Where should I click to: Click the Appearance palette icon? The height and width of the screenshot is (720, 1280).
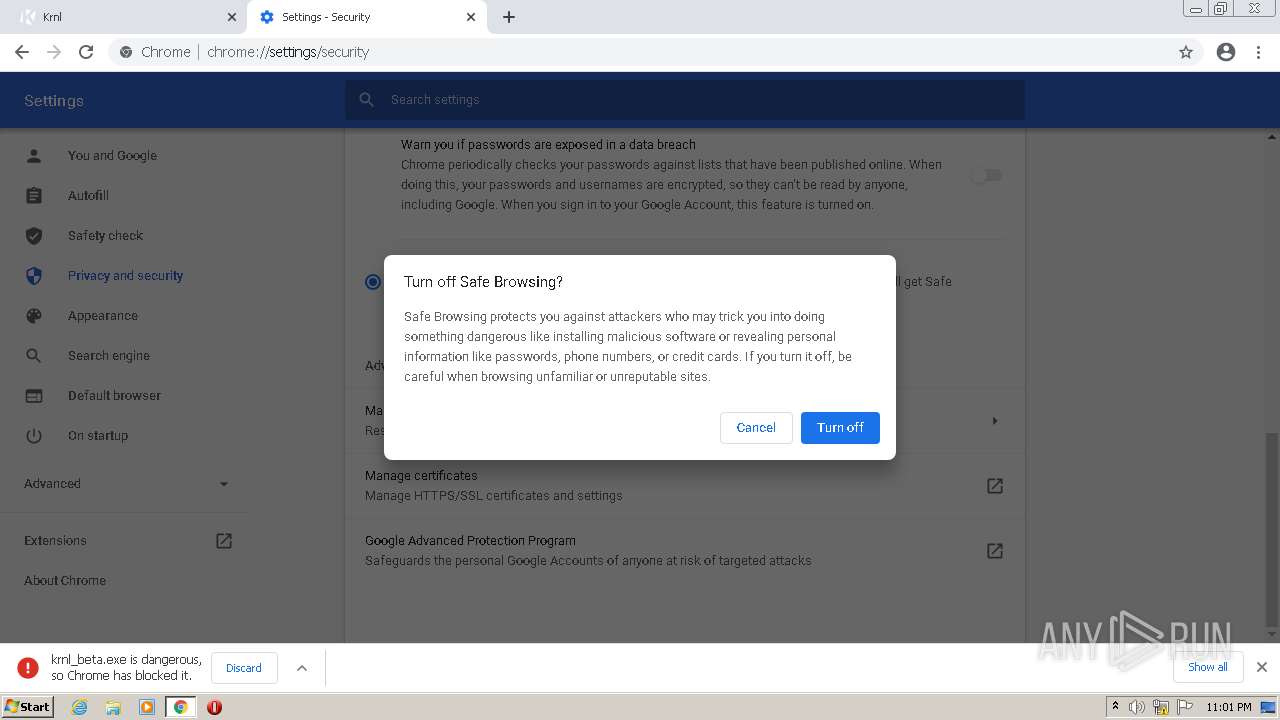34,316
